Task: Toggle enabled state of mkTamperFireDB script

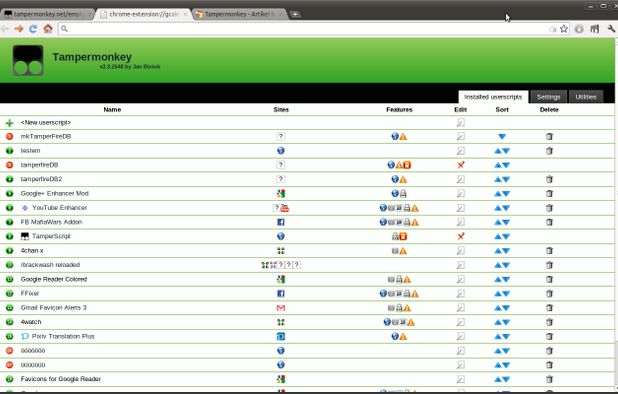Action: coord(9,137)
